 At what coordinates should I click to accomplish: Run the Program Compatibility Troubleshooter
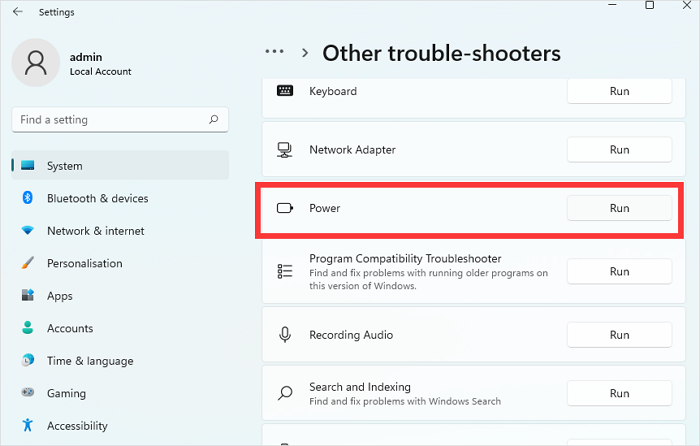(619, 271)
